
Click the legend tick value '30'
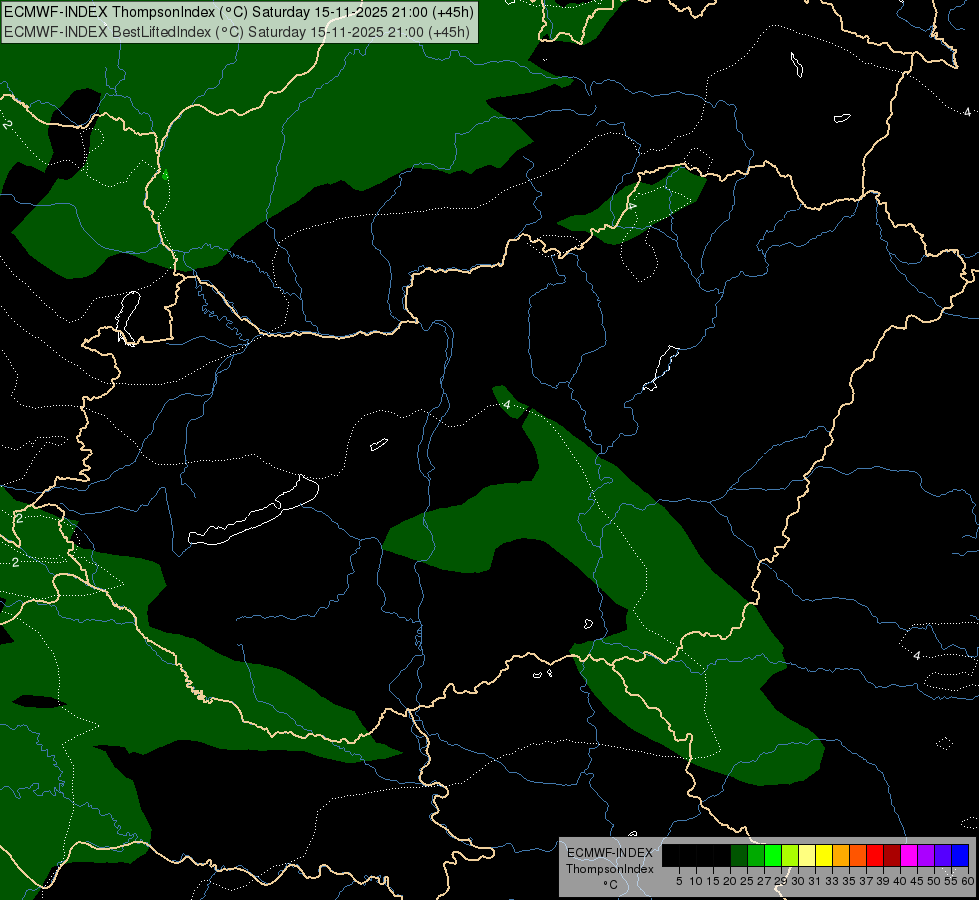coord(798,881)
